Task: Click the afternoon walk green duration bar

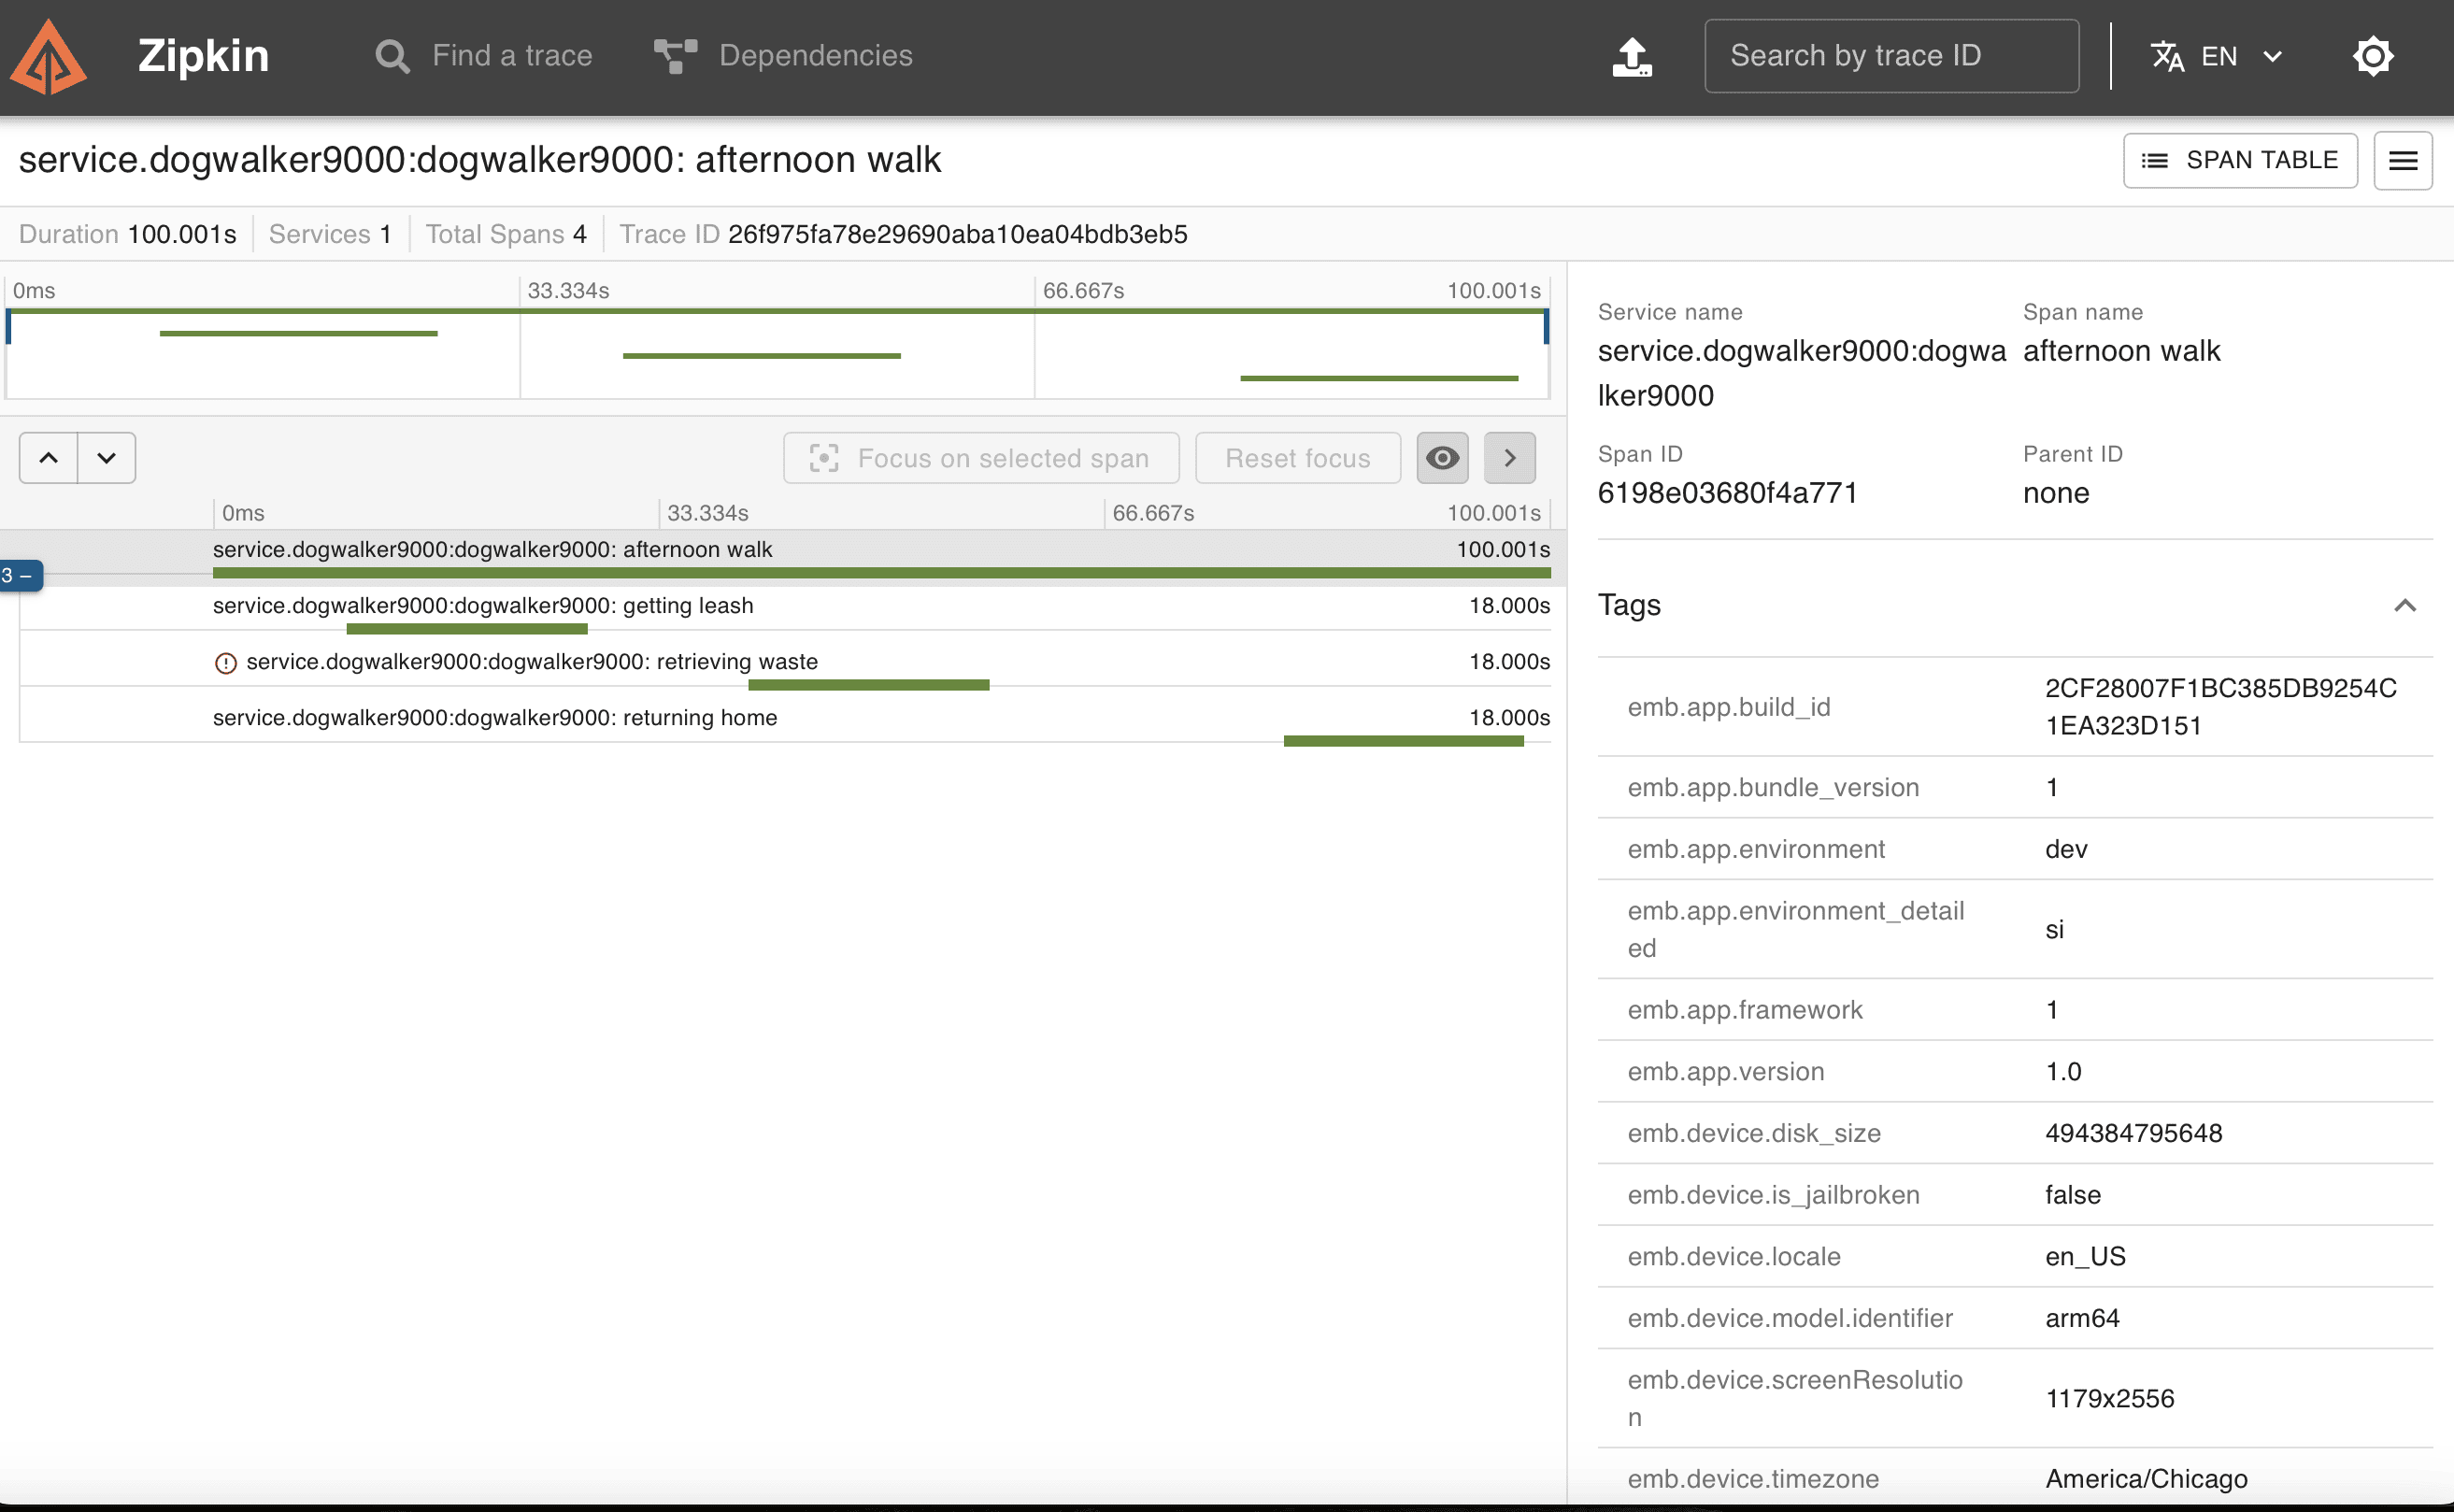Action: (x=881, y=573)
